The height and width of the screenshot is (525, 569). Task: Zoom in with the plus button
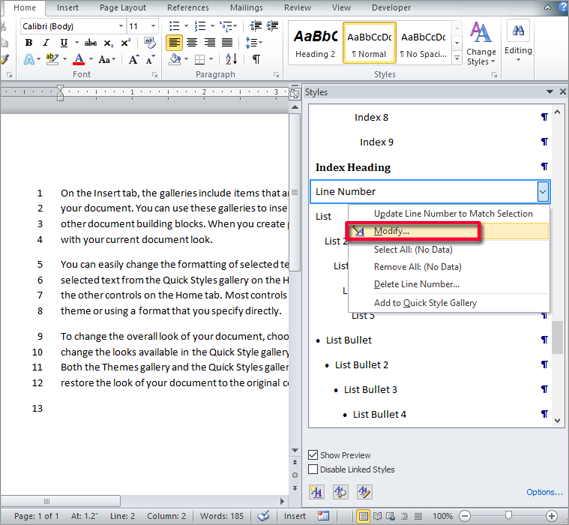(552, 516)
